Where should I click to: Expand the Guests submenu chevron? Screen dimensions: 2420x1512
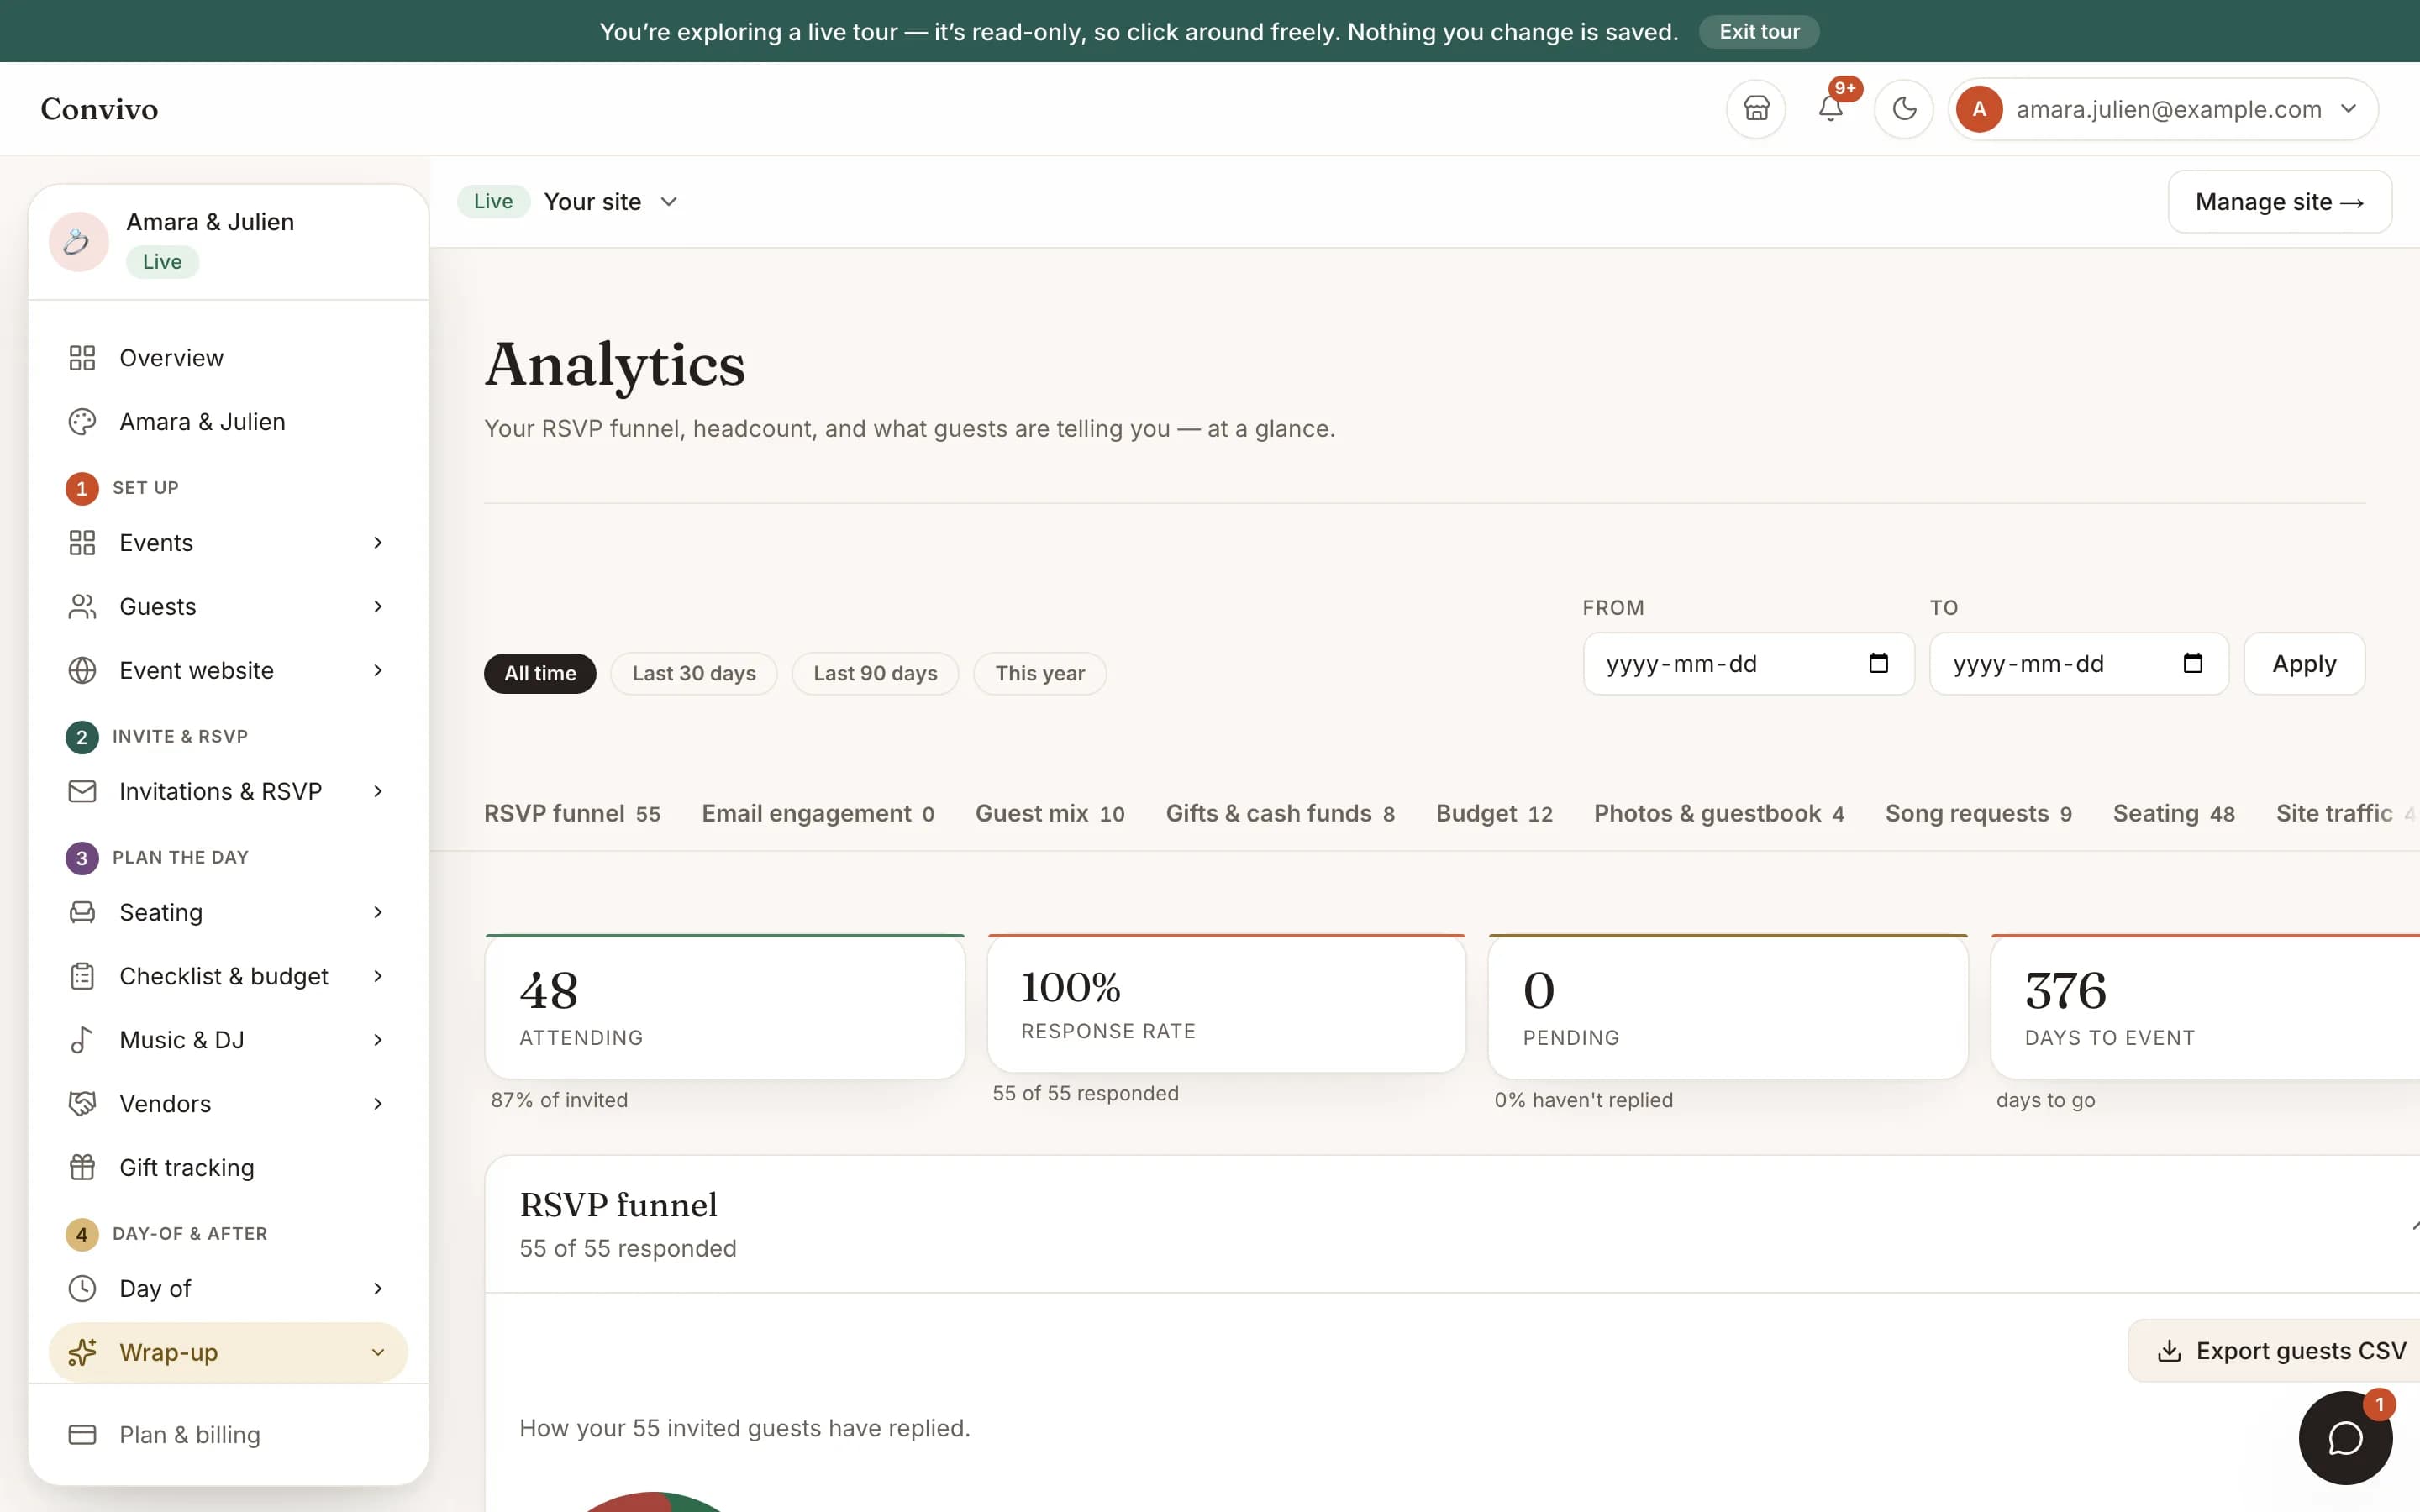[378, 607]
